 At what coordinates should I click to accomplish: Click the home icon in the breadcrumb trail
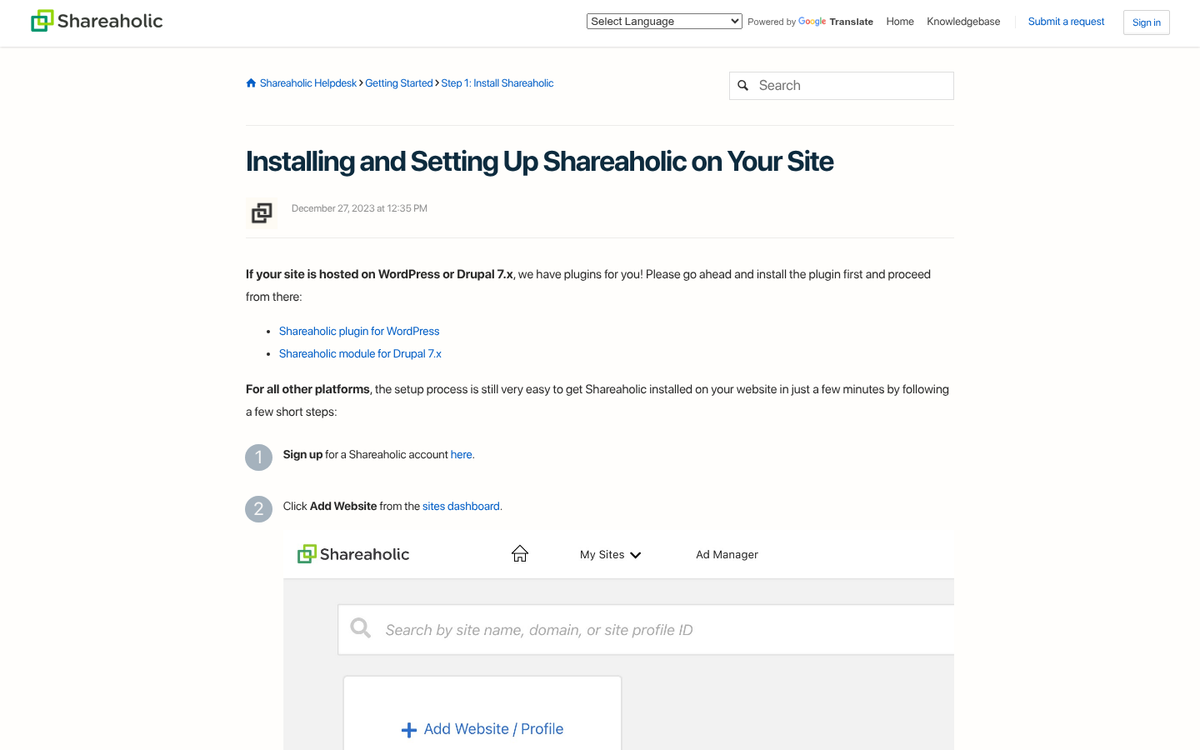click(250, 83)
